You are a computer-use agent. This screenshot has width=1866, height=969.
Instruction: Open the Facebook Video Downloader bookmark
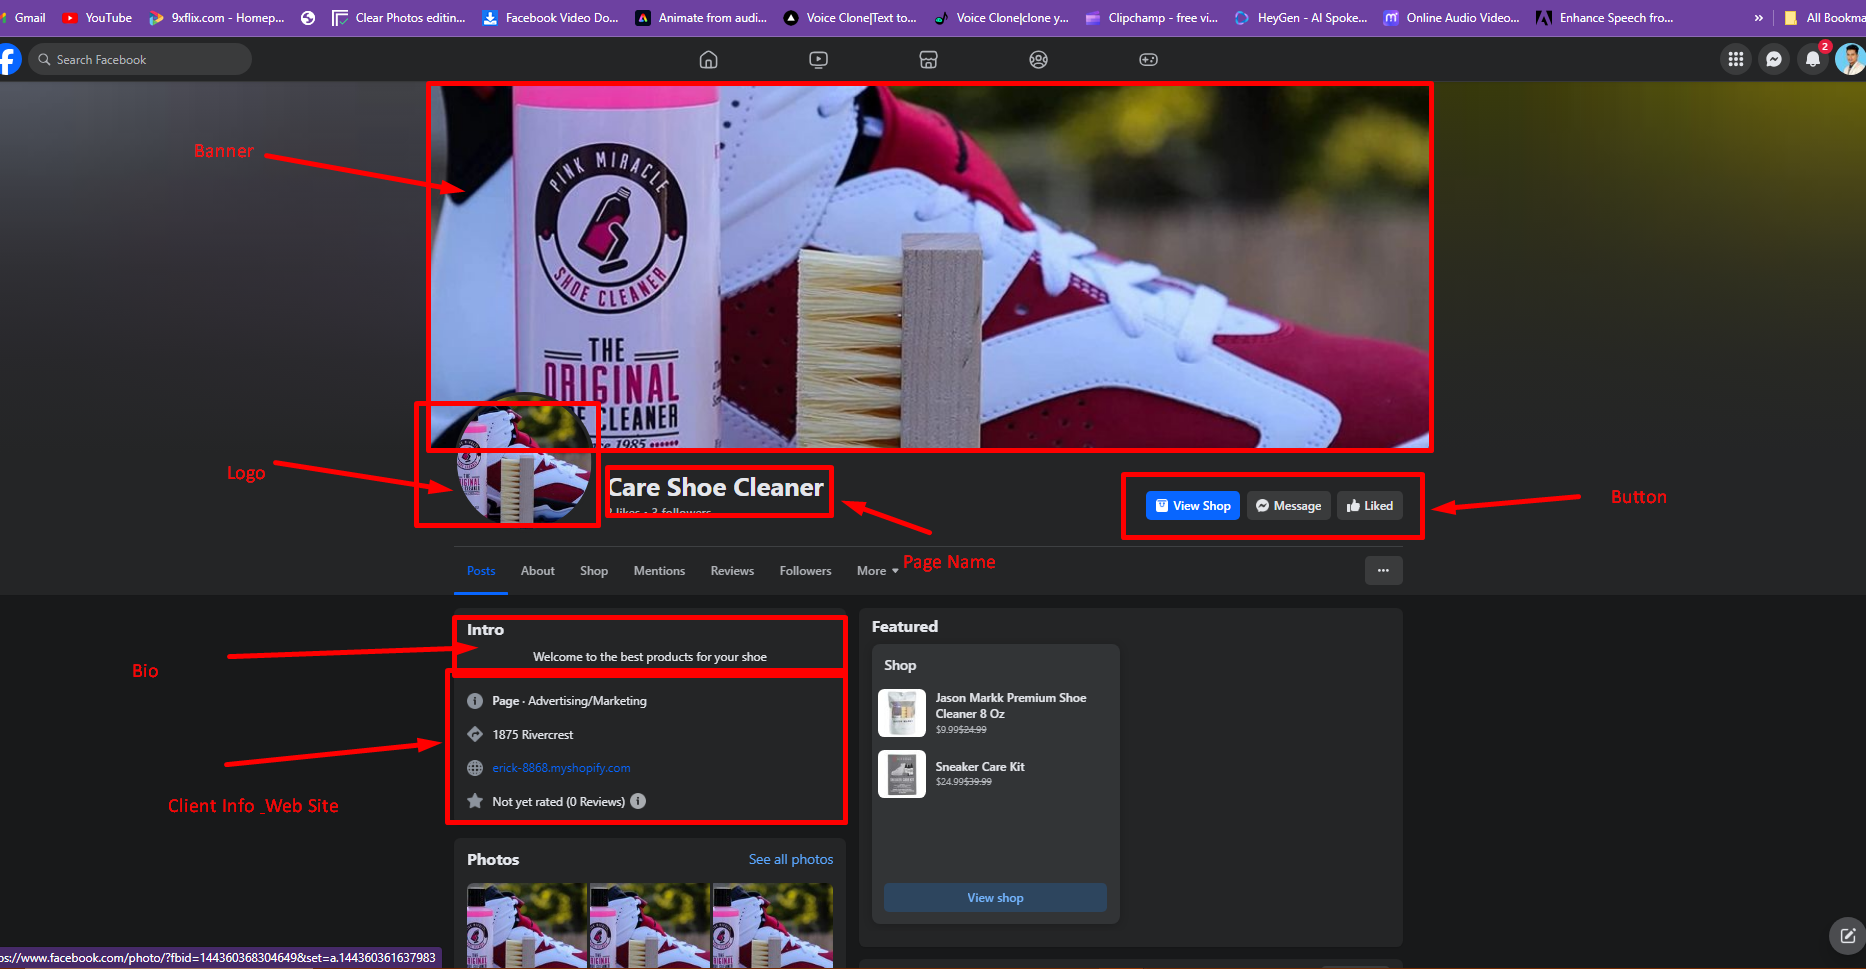coord(550,18)
